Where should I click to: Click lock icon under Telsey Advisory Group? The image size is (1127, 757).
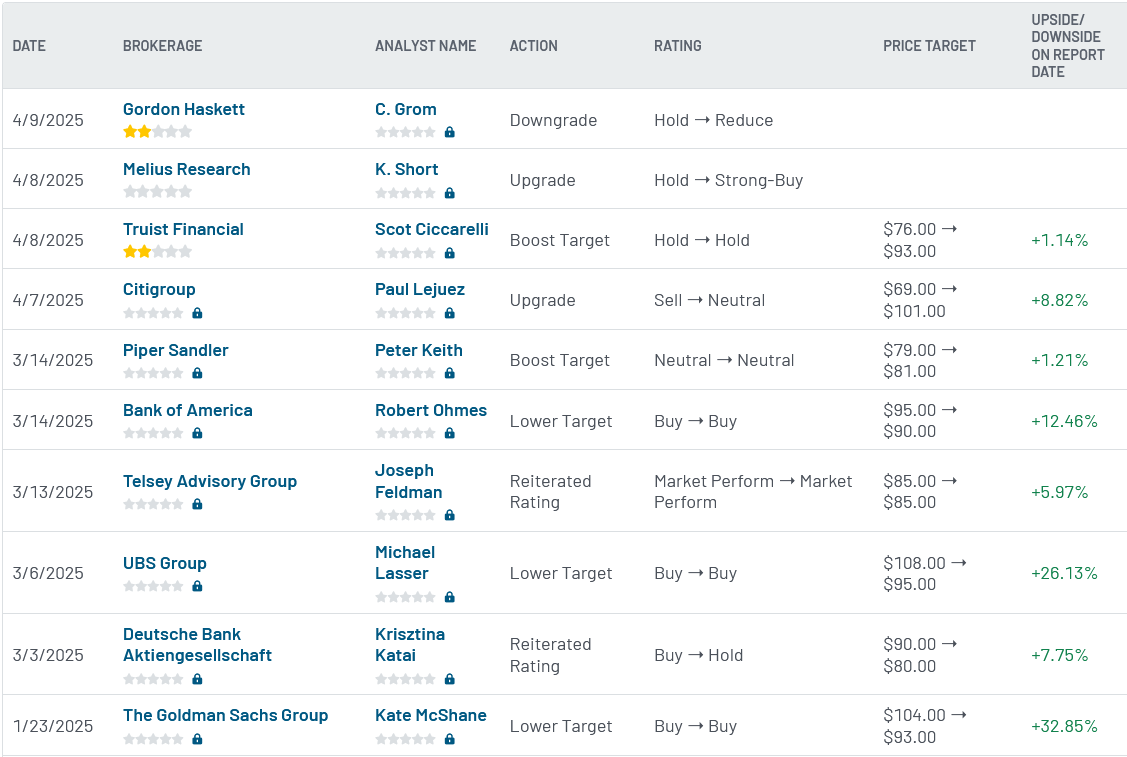coord(197,504)
